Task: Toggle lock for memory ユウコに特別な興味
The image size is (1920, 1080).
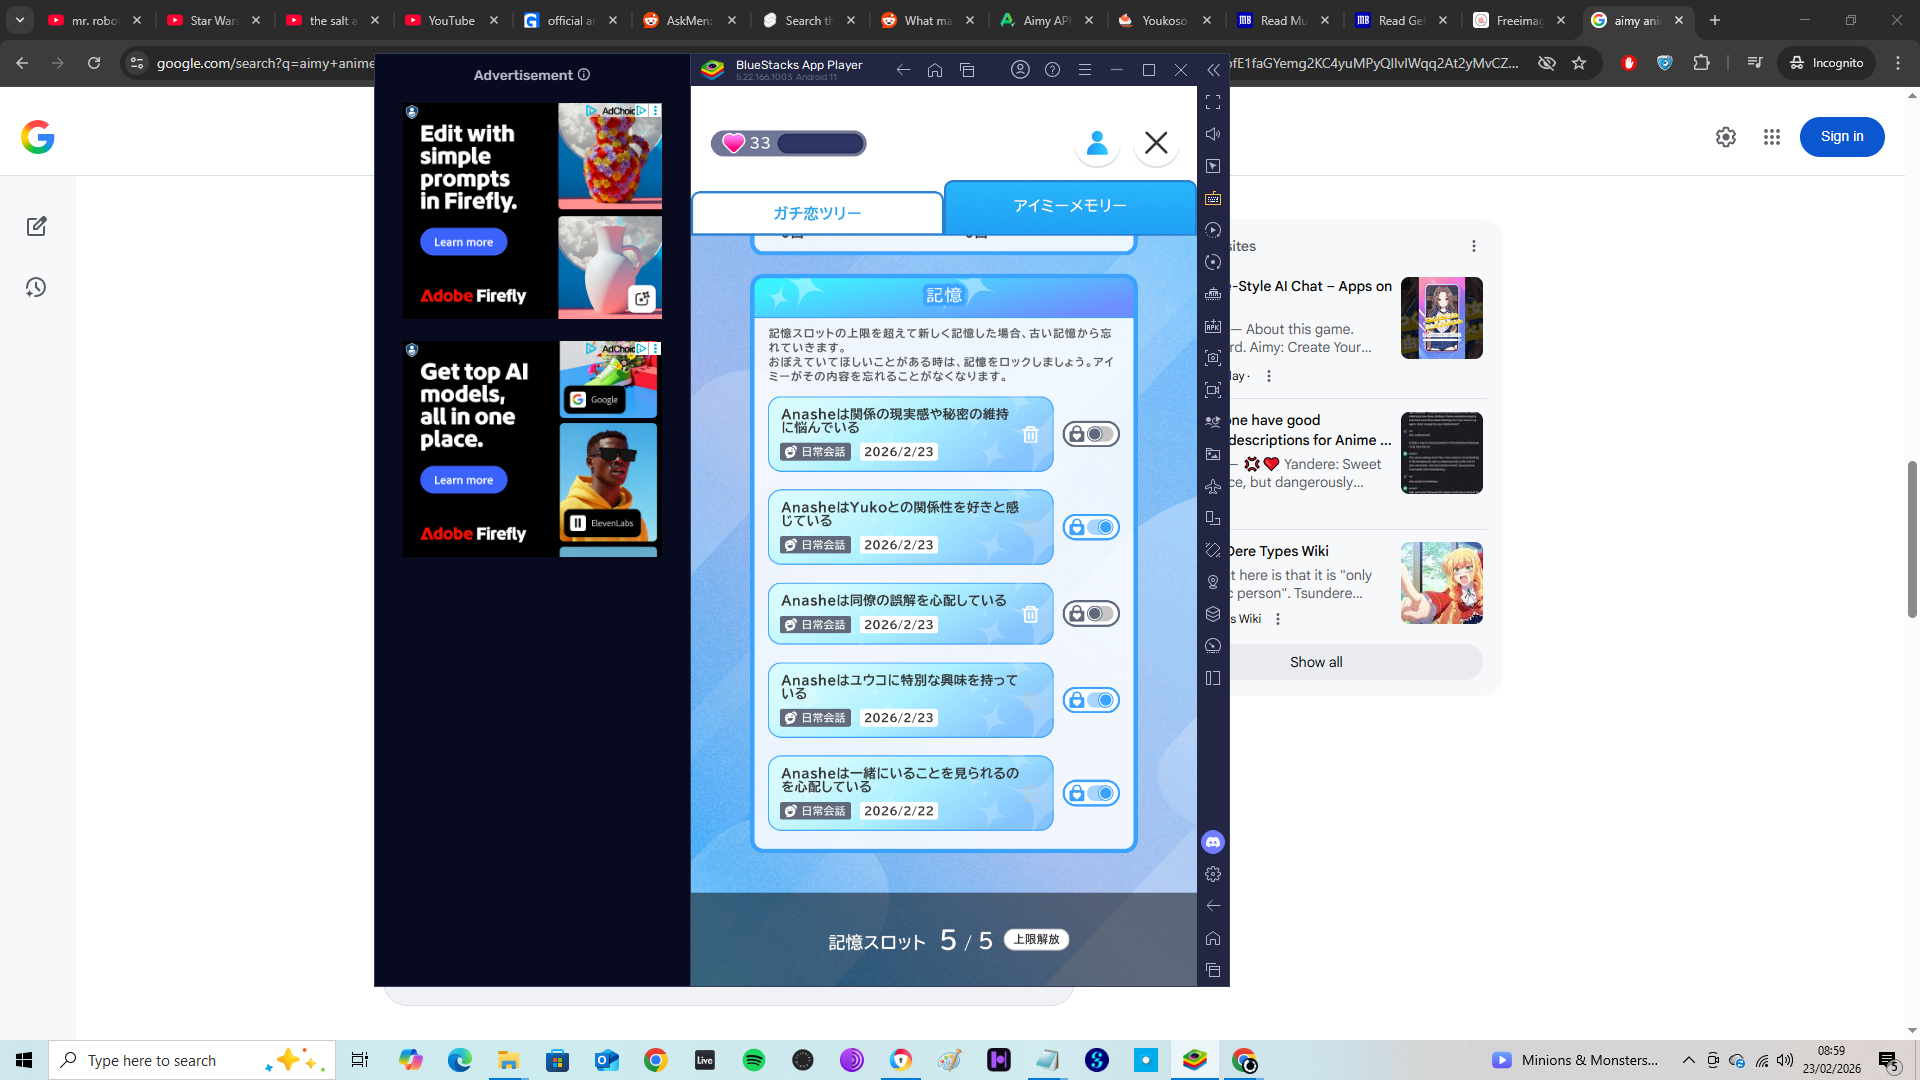Action: pos(1091,700)
